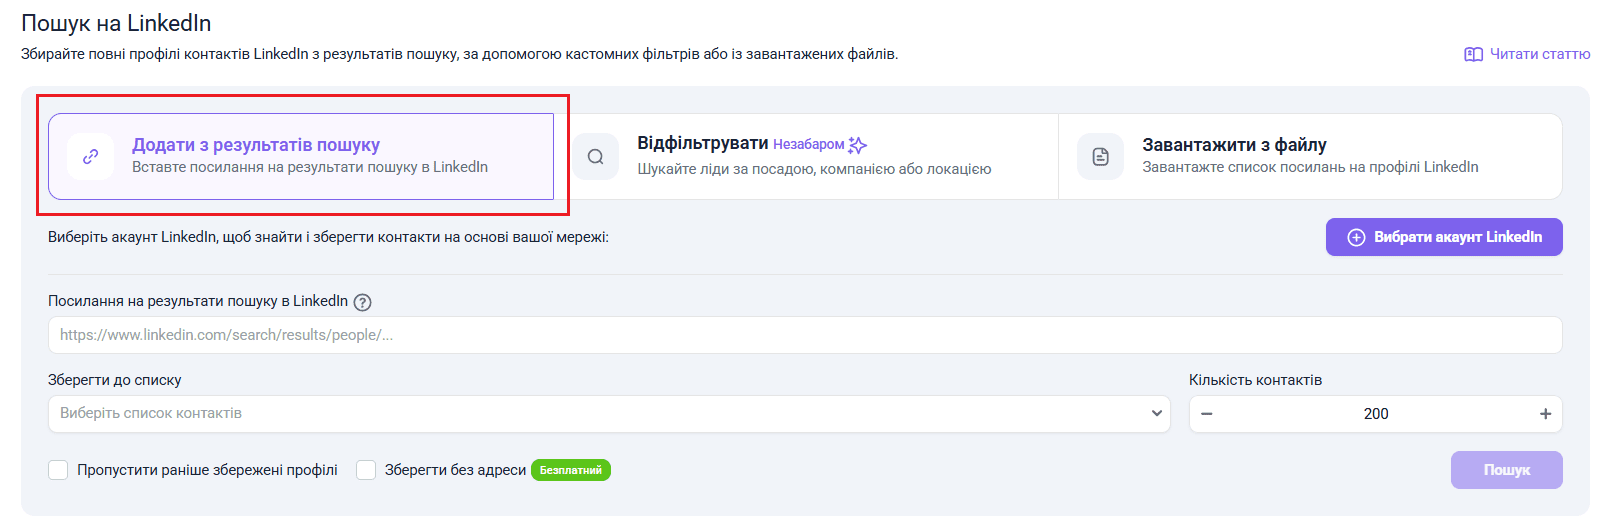Increase contact count with plus button

(1545, 414)
